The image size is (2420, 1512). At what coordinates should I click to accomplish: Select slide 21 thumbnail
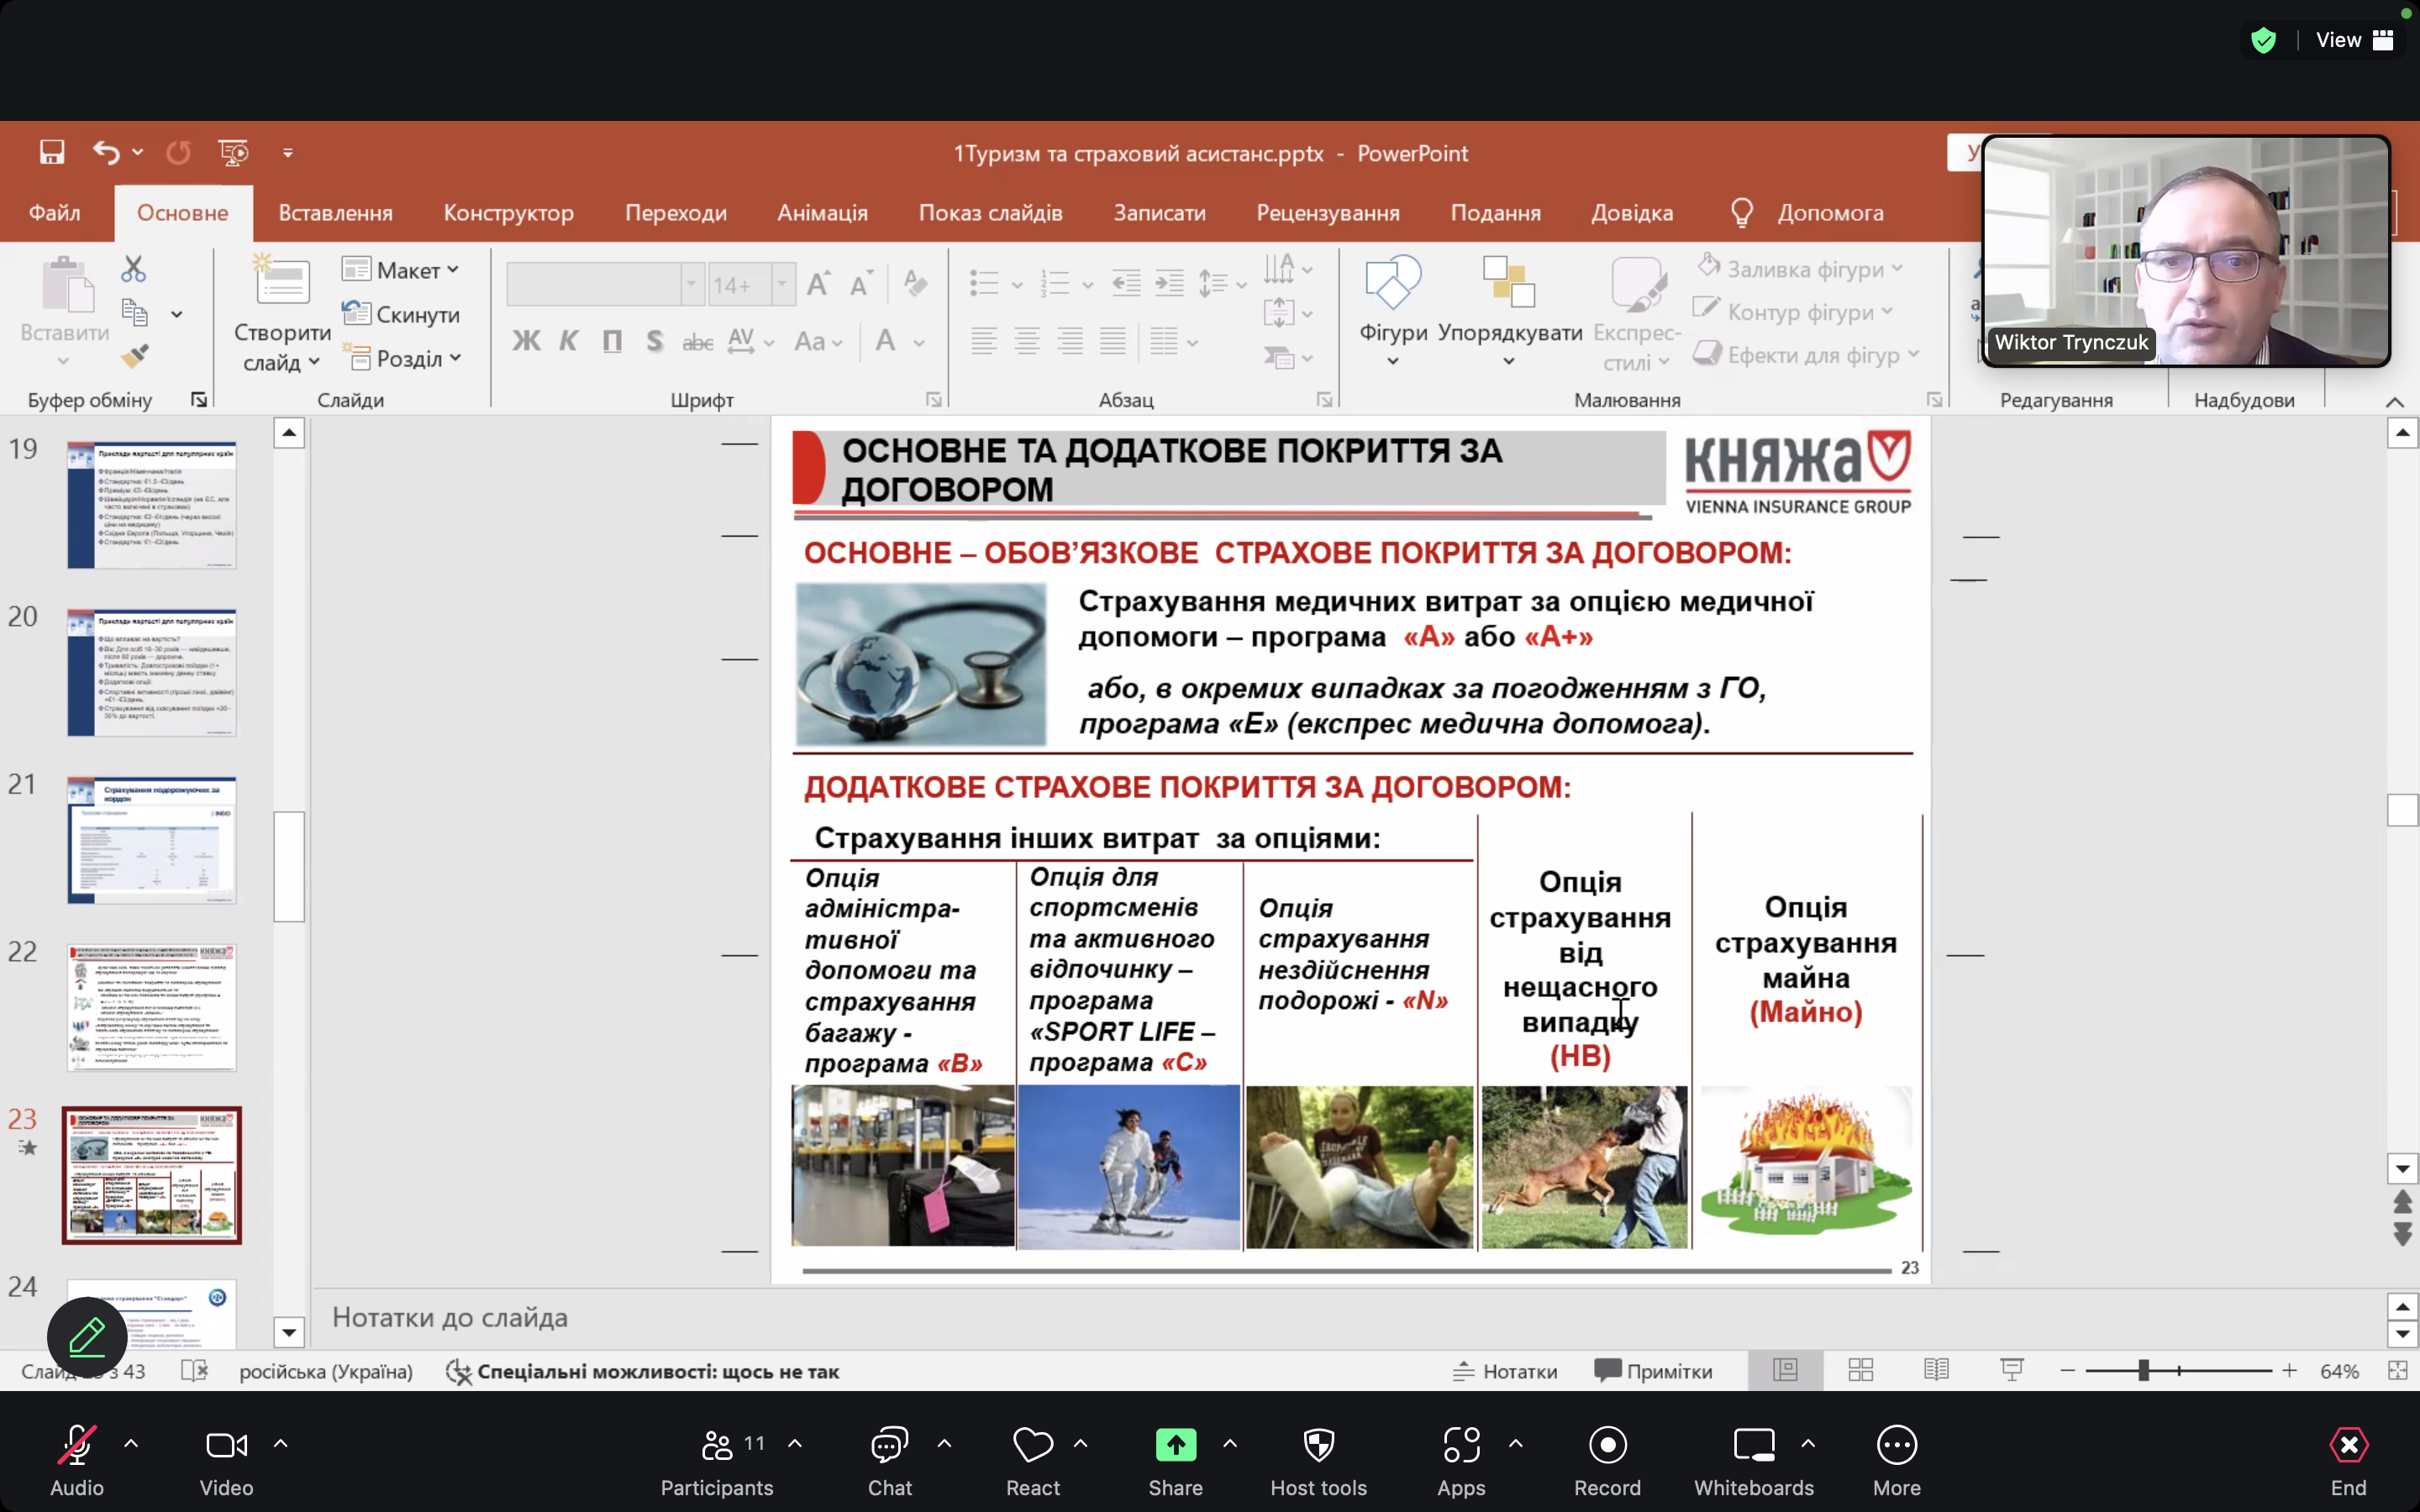point(152,840)
